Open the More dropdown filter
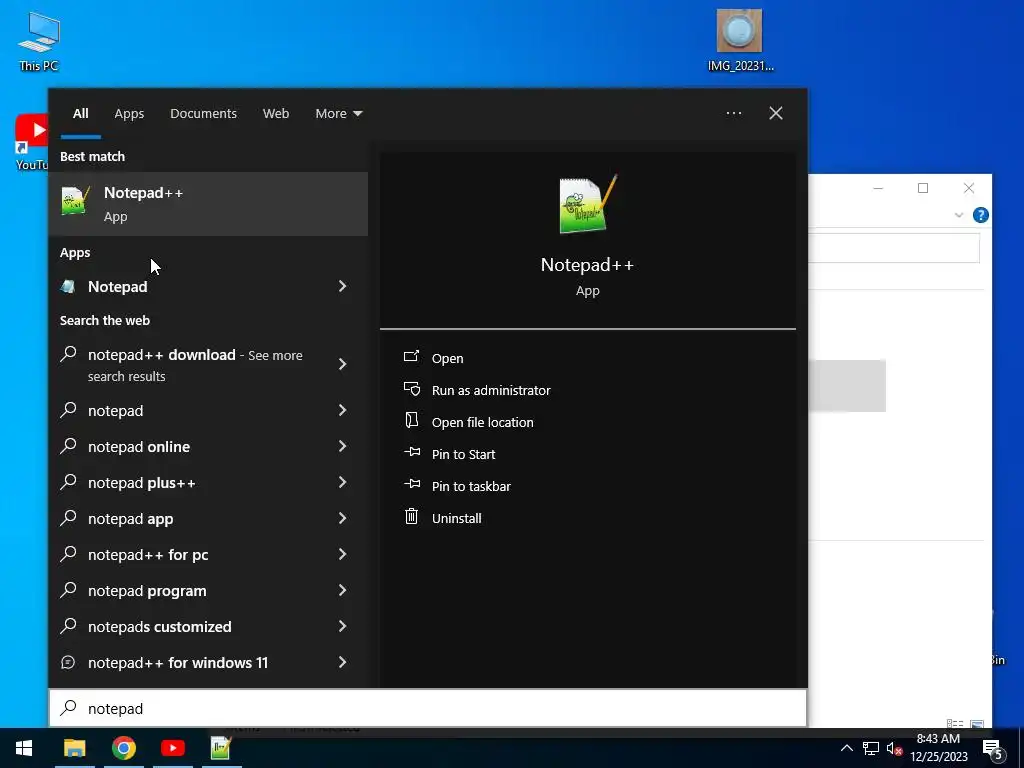The width and height of the screenshot is (1024, 768). (x=338, y=114)
